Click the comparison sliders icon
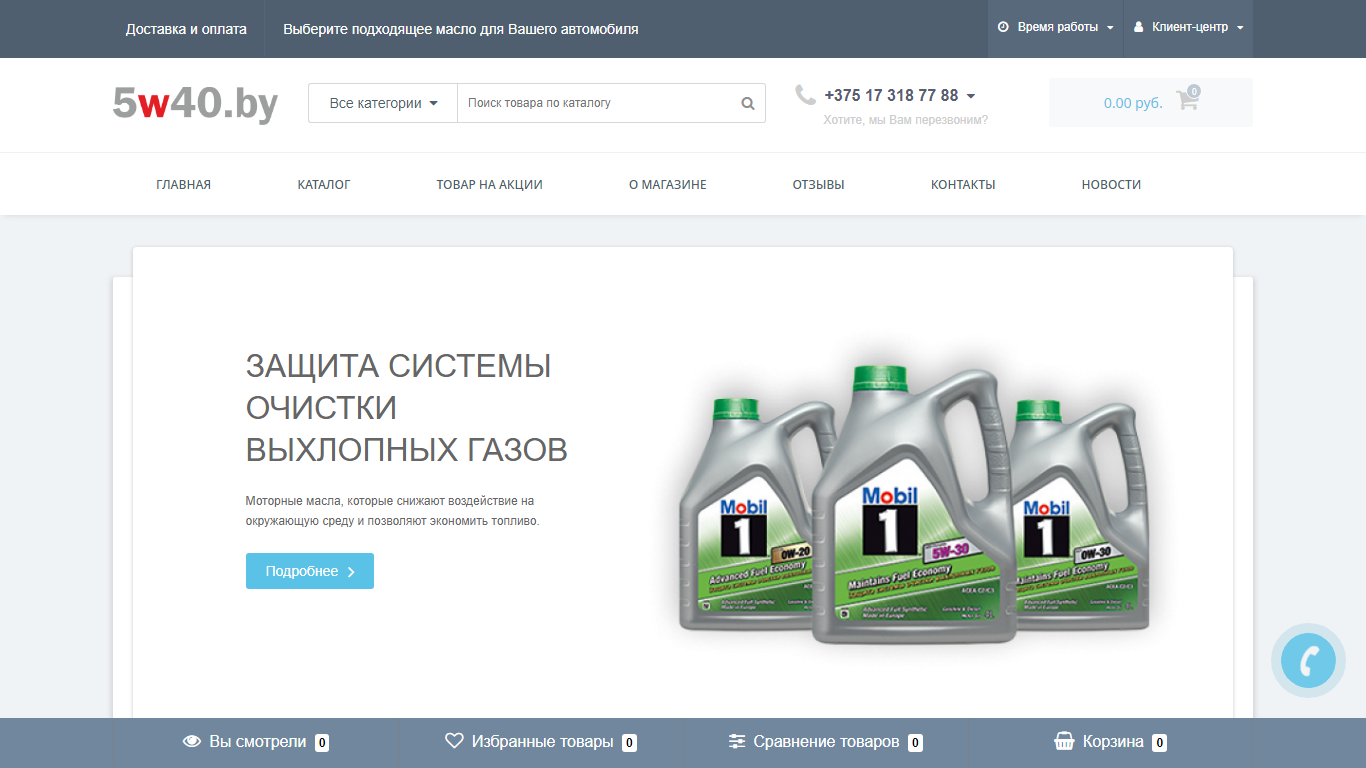 point(737,742)
